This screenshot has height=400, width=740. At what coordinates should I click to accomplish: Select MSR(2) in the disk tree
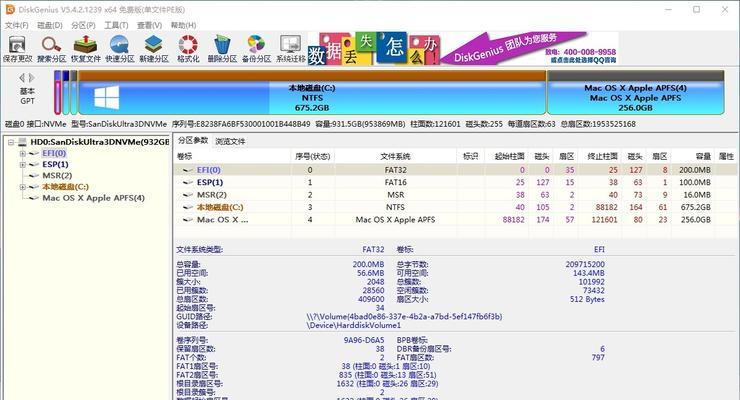(x=57, y=175)
